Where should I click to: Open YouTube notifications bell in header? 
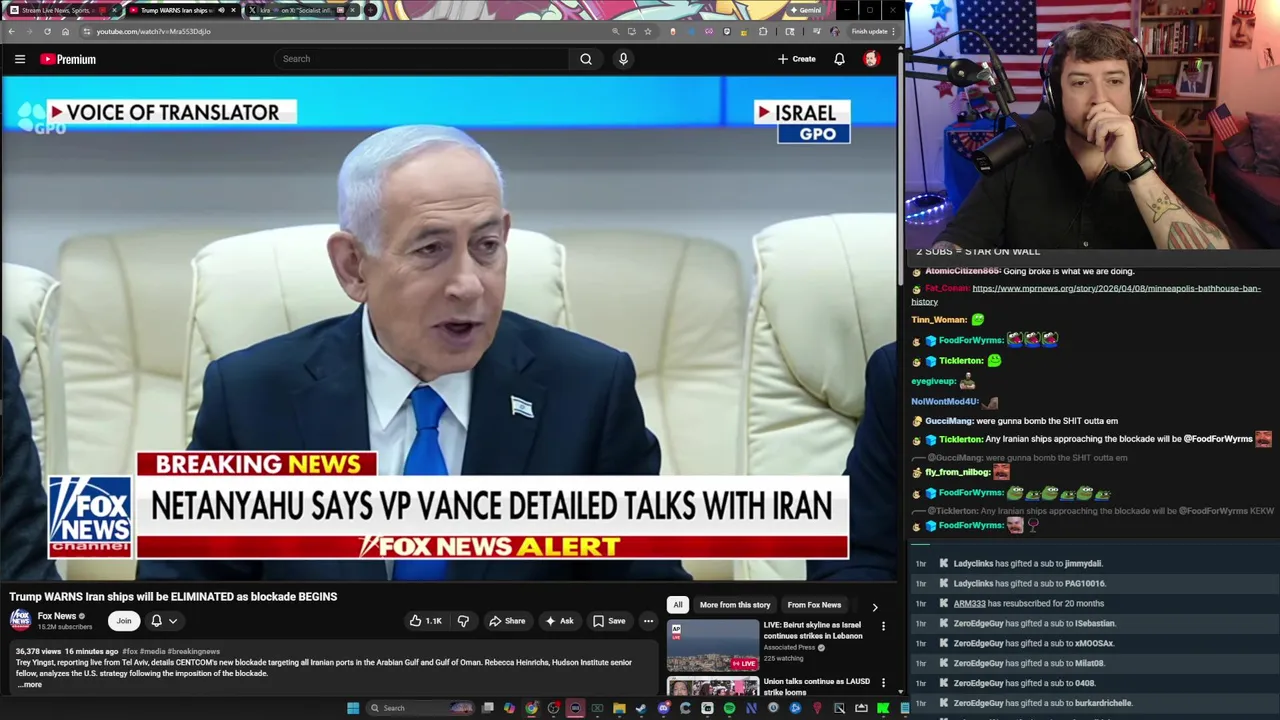coord(839,59)
